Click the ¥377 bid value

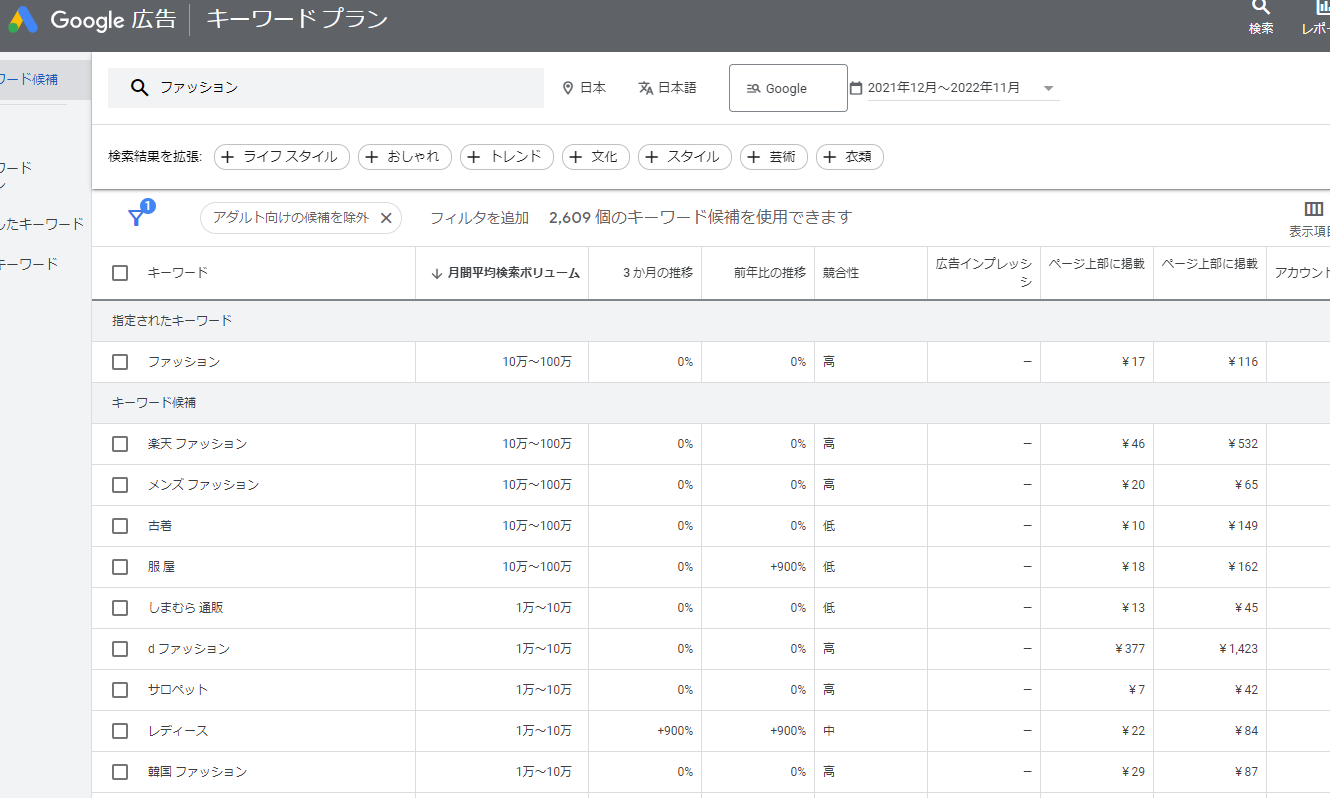click(1130, 649)
